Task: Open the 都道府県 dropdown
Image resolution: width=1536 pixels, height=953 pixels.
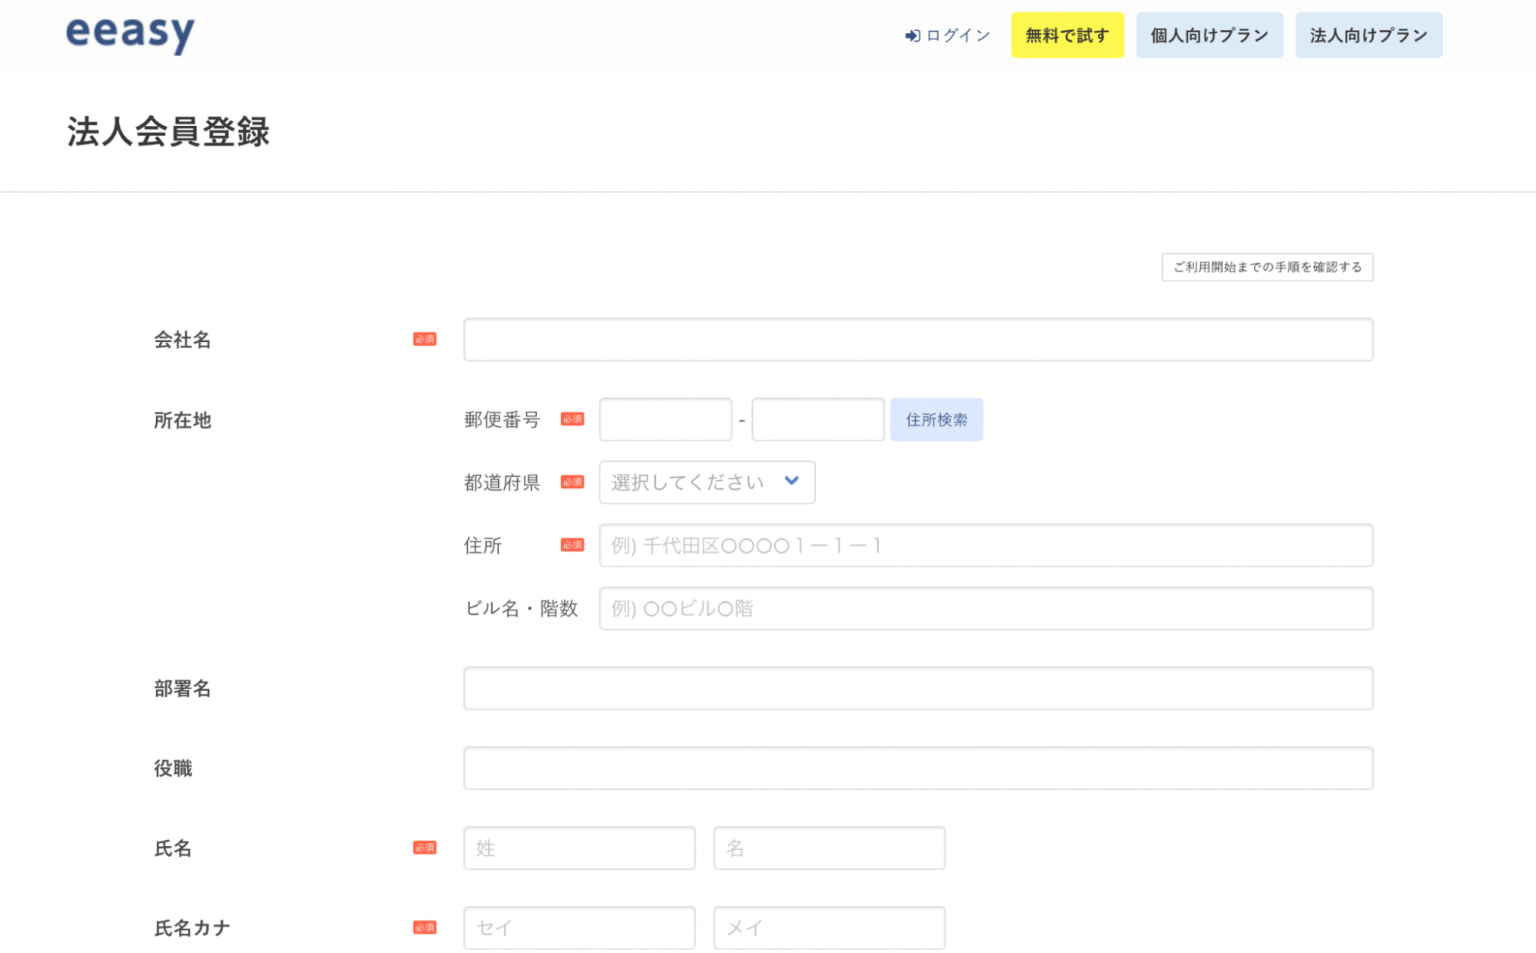Action: pyautogui.click(x=707, y=482)
